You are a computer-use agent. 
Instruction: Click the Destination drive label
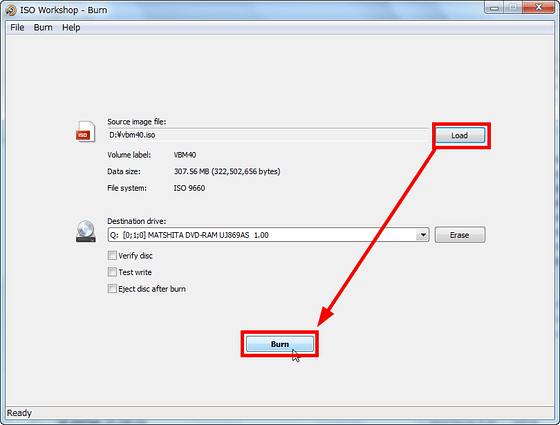(x=137, y=221)
